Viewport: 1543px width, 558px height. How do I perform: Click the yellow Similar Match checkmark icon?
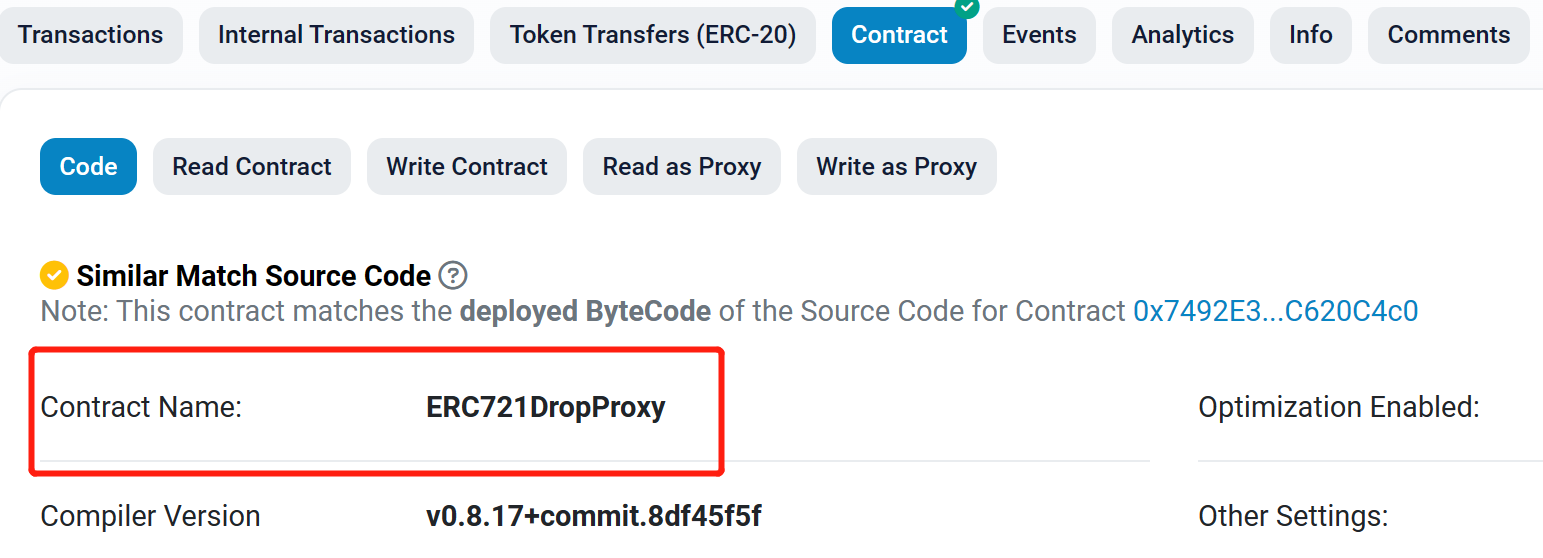coord(54,275)
